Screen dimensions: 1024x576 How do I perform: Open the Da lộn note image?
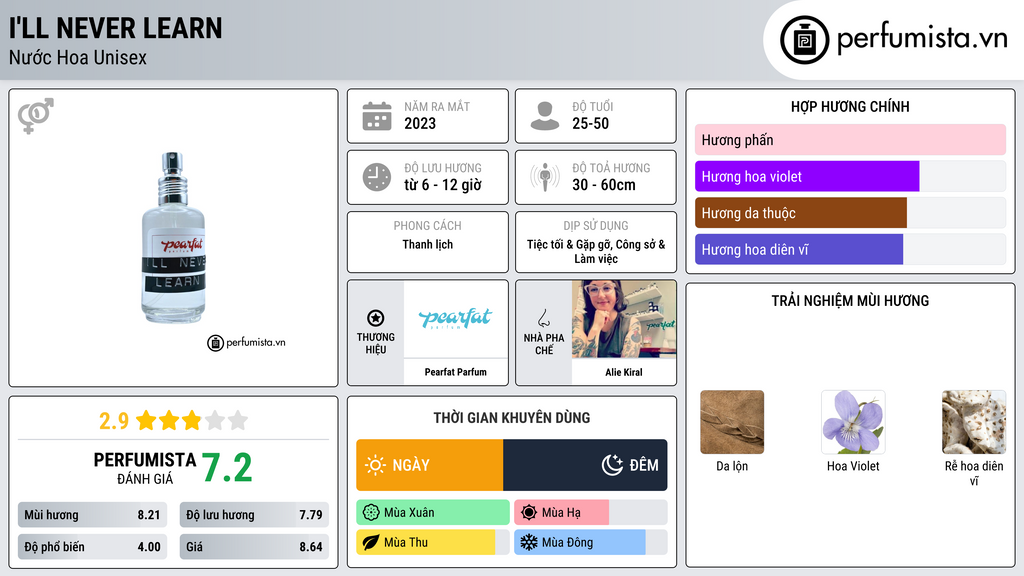point(732,422)
